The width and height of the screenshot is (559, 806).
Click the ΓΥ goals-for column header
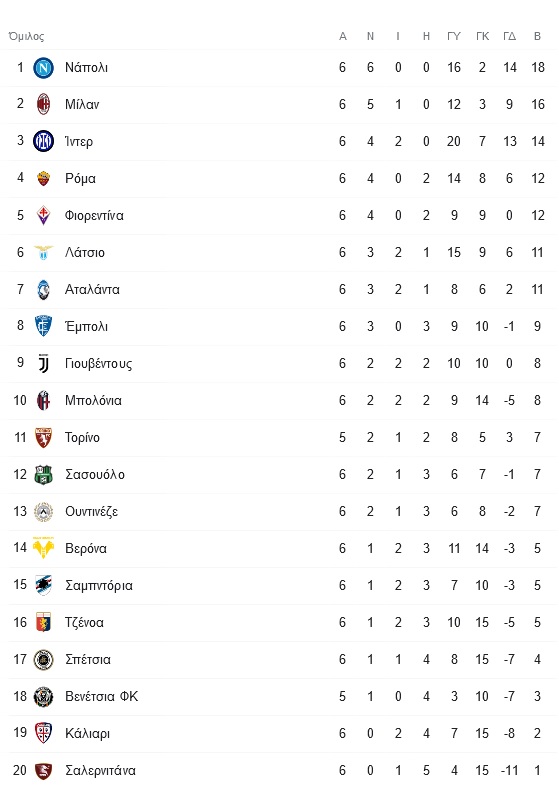click(454, 36)
